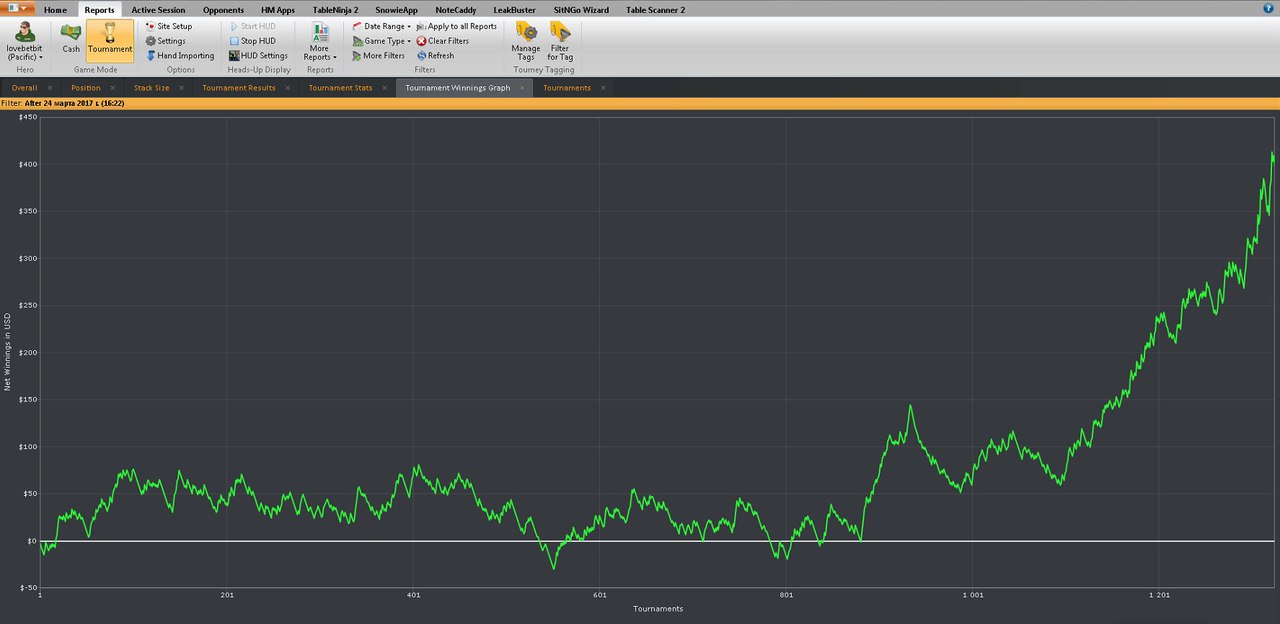The height and width of the screenshot is (624, 1280).
Task: Open Site Setup options
Action: pos(168,26)
